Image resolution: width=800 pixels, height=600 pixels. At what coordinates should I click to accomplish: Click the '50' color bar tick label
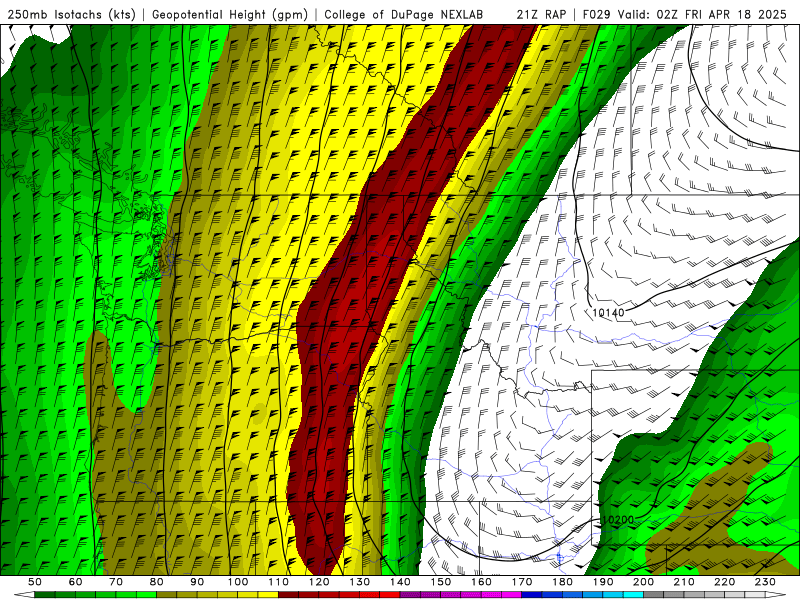(x=35, y=582)
